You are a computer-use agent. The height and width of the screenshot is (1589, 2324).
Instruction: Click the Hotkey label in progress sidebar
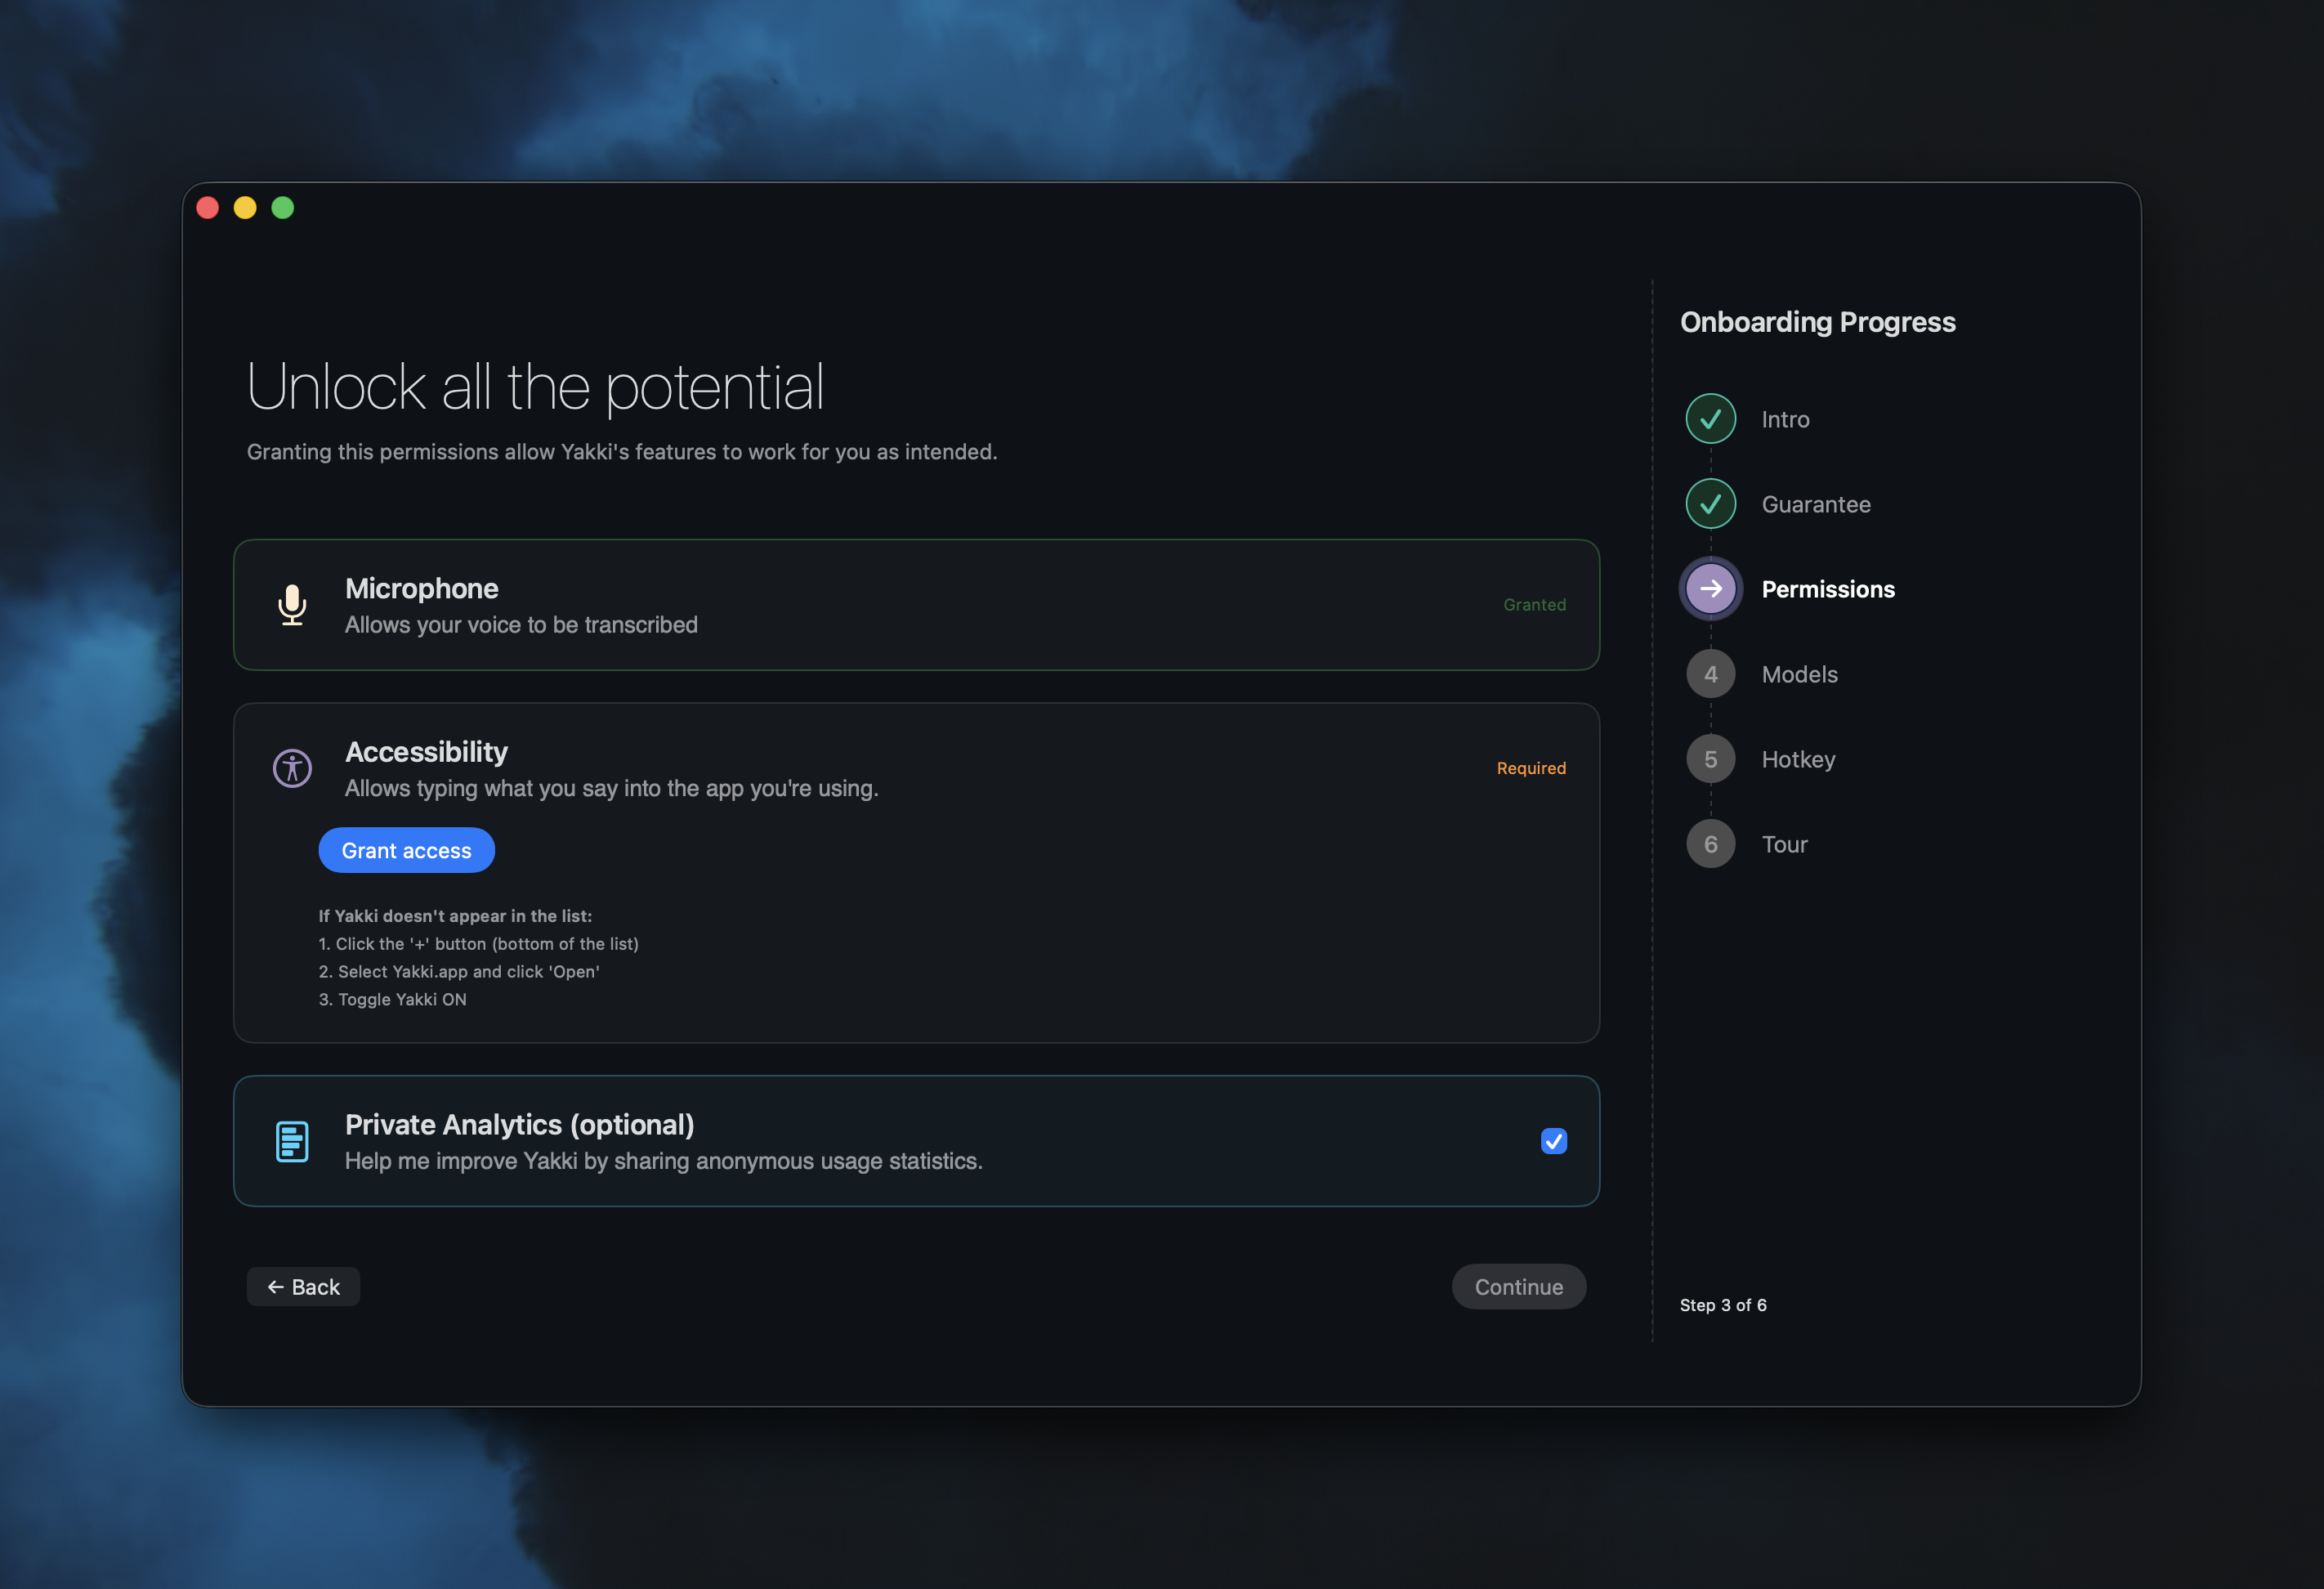pos(1798,758)
